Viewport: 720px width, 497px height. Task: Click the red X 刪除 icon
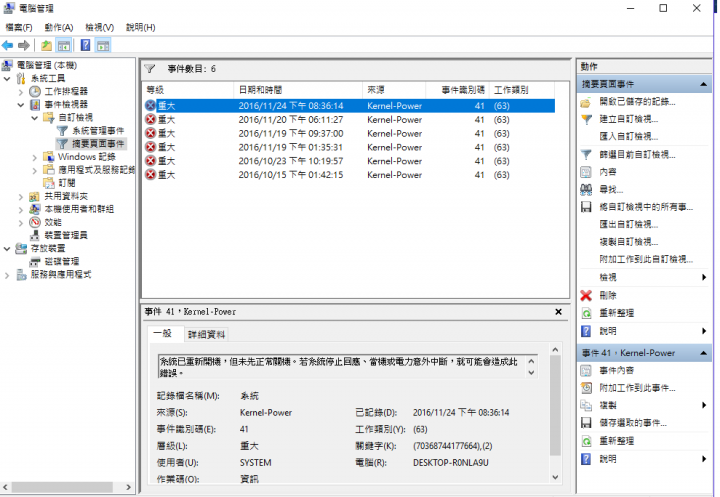586,295
